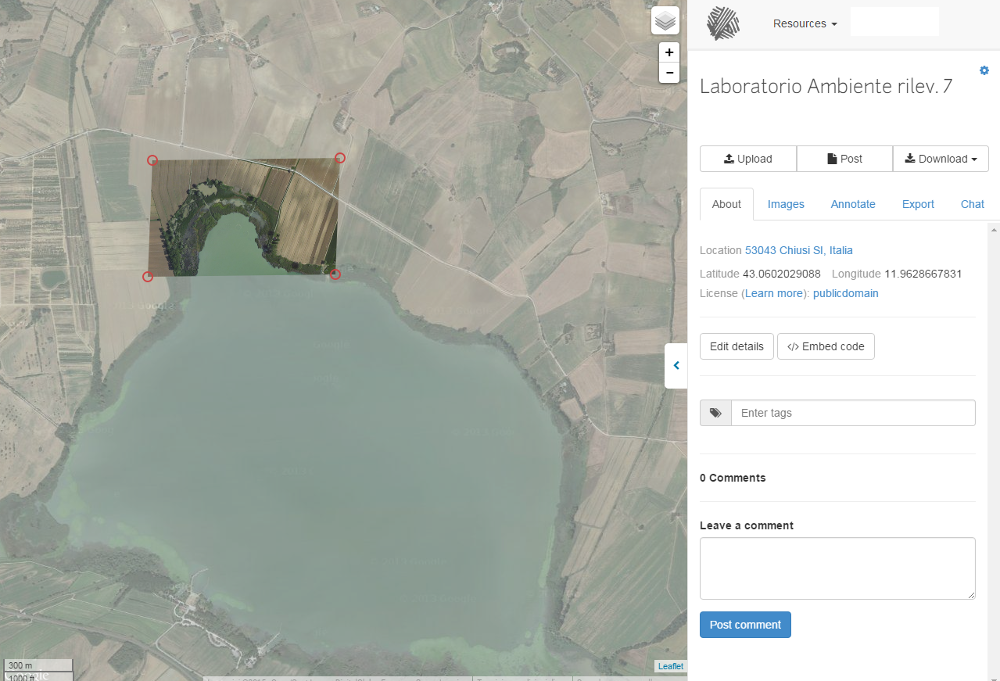Click the 300 m map scale bar

pos(37,666)
